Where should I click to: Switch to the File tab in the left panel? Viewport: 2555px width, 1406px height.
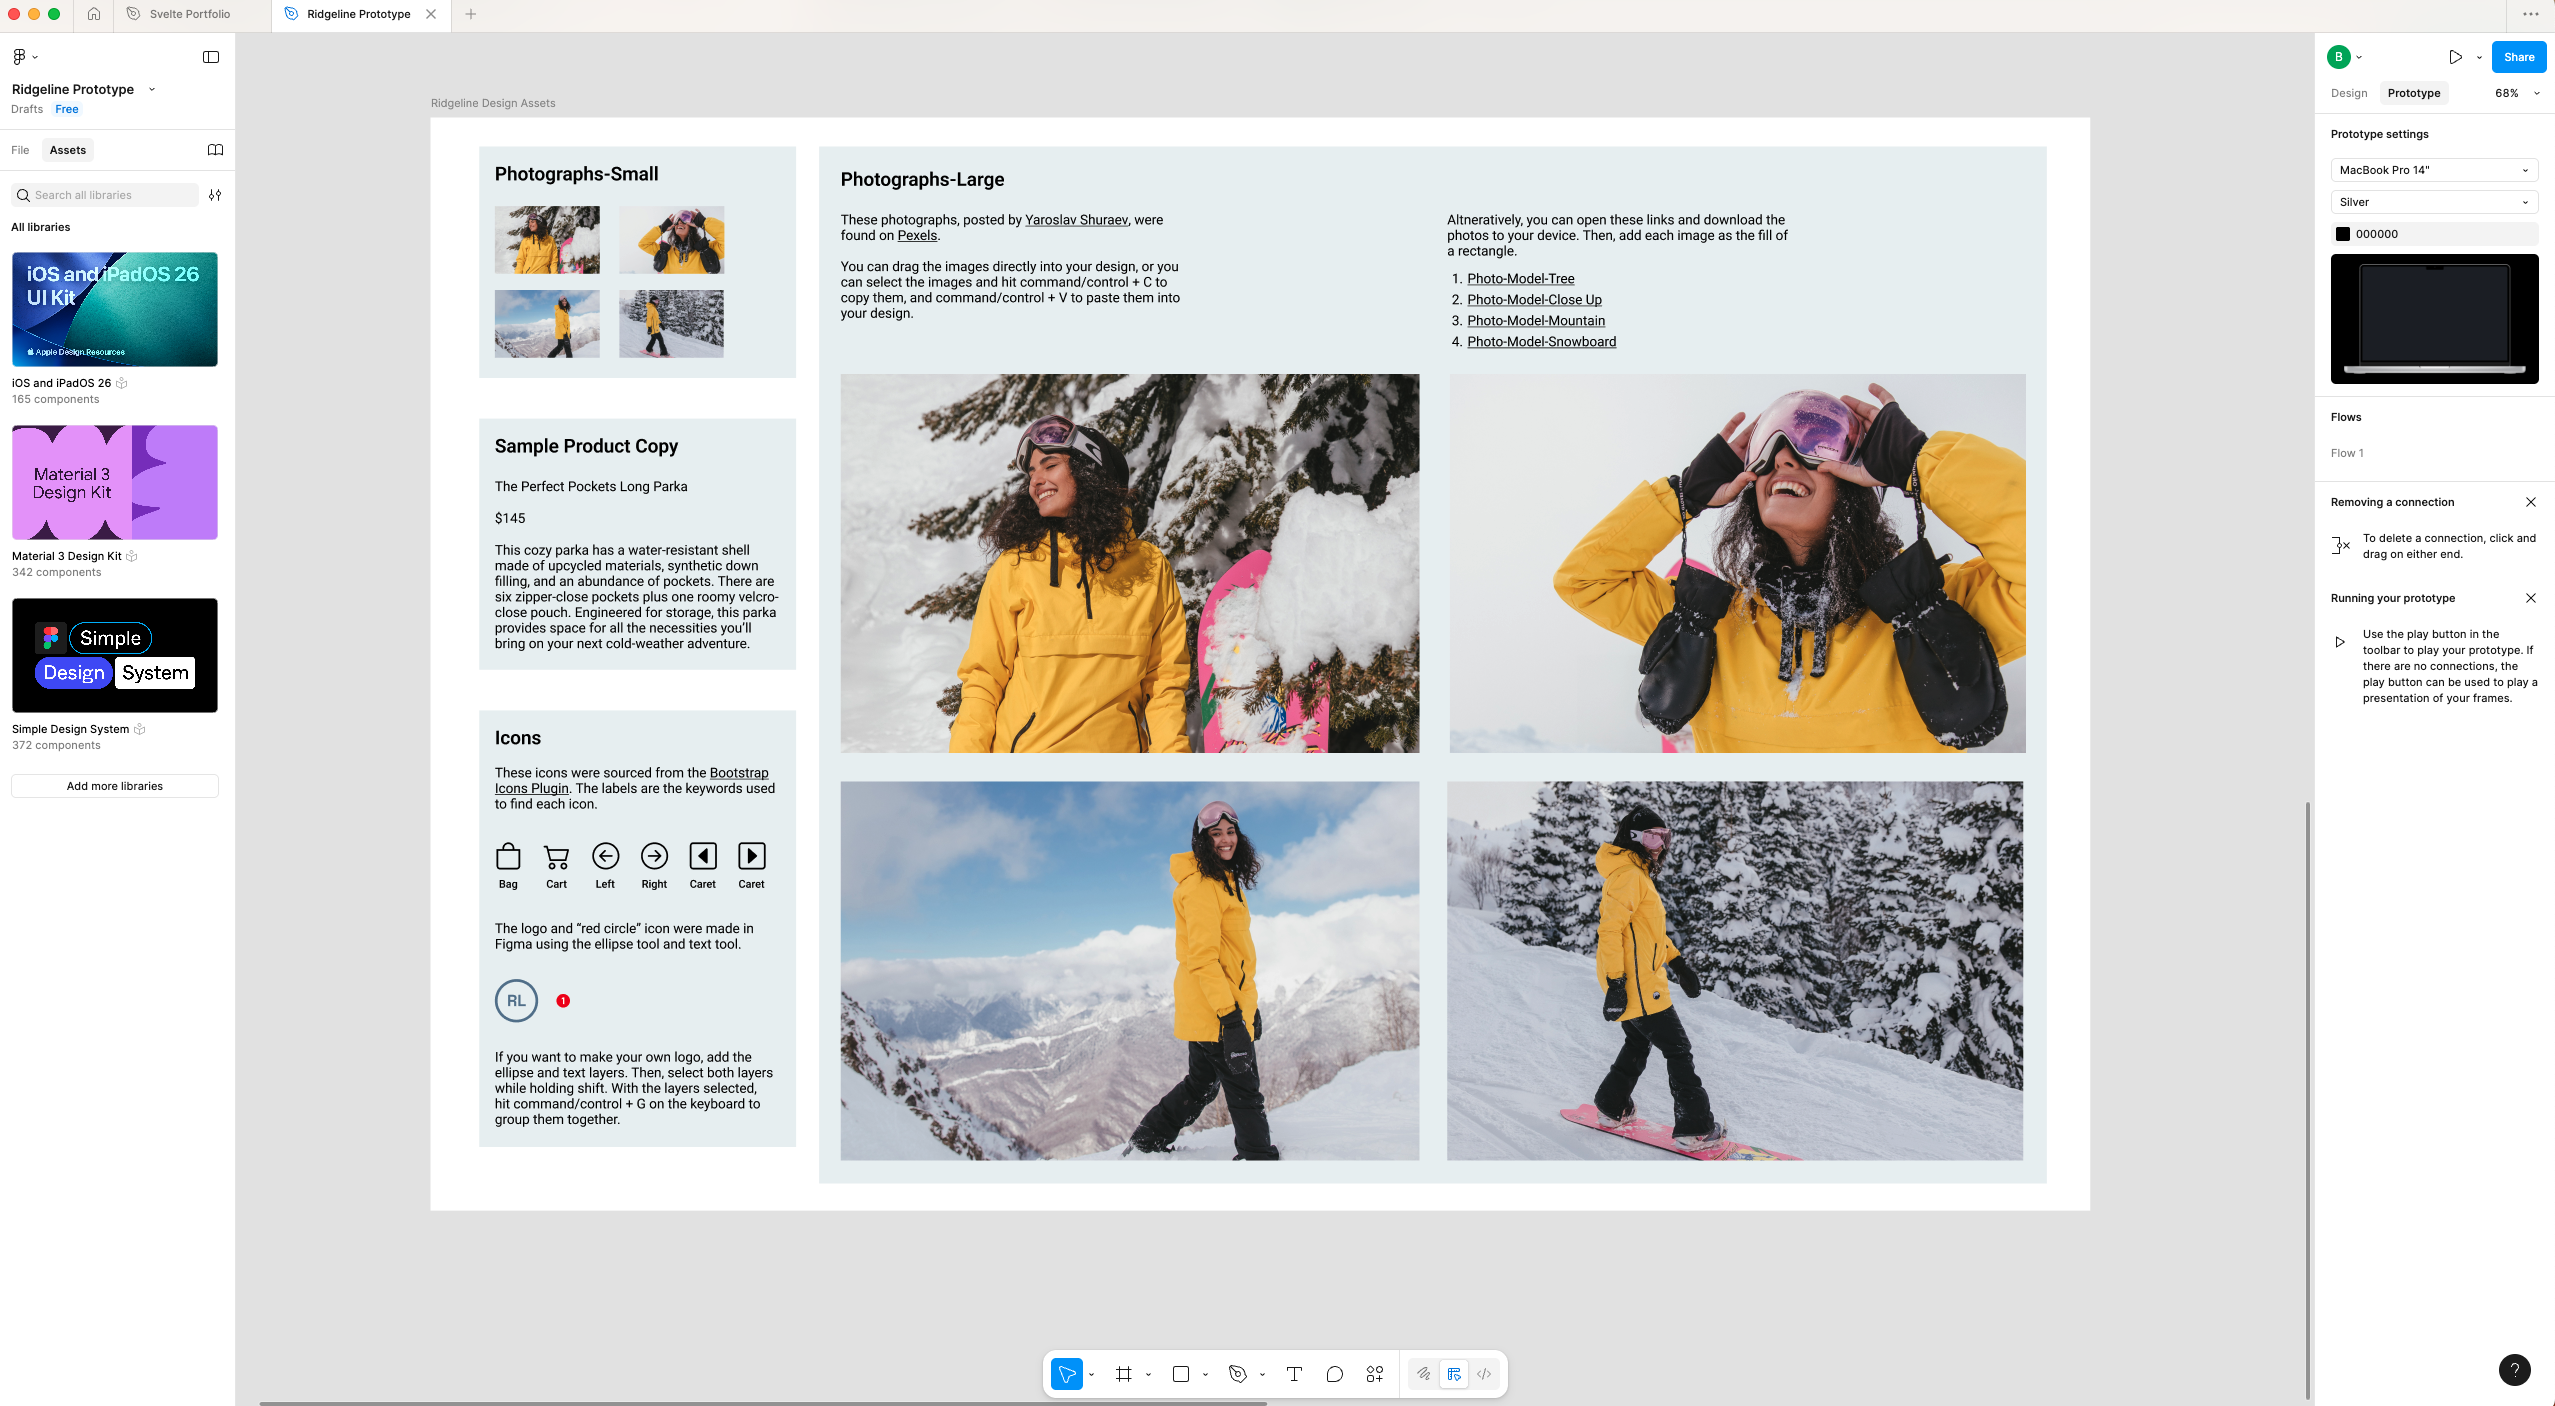point(20,150)
